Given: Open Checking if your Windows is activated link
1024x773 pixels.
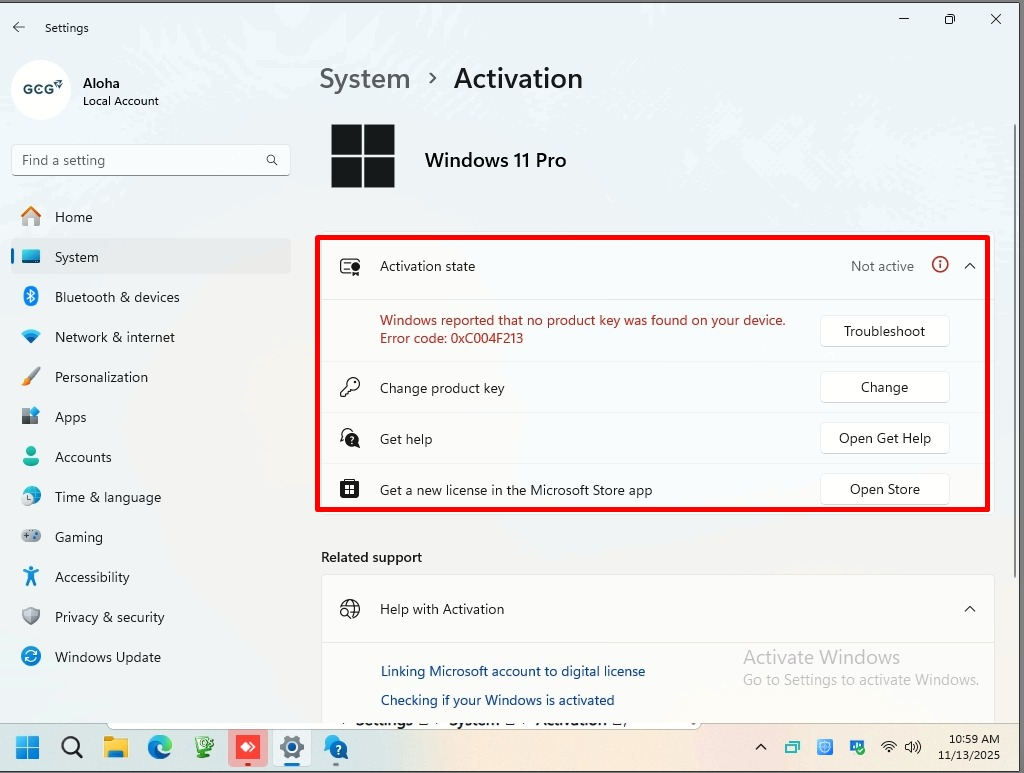Looking at the screenshot, I should point(498,700).
